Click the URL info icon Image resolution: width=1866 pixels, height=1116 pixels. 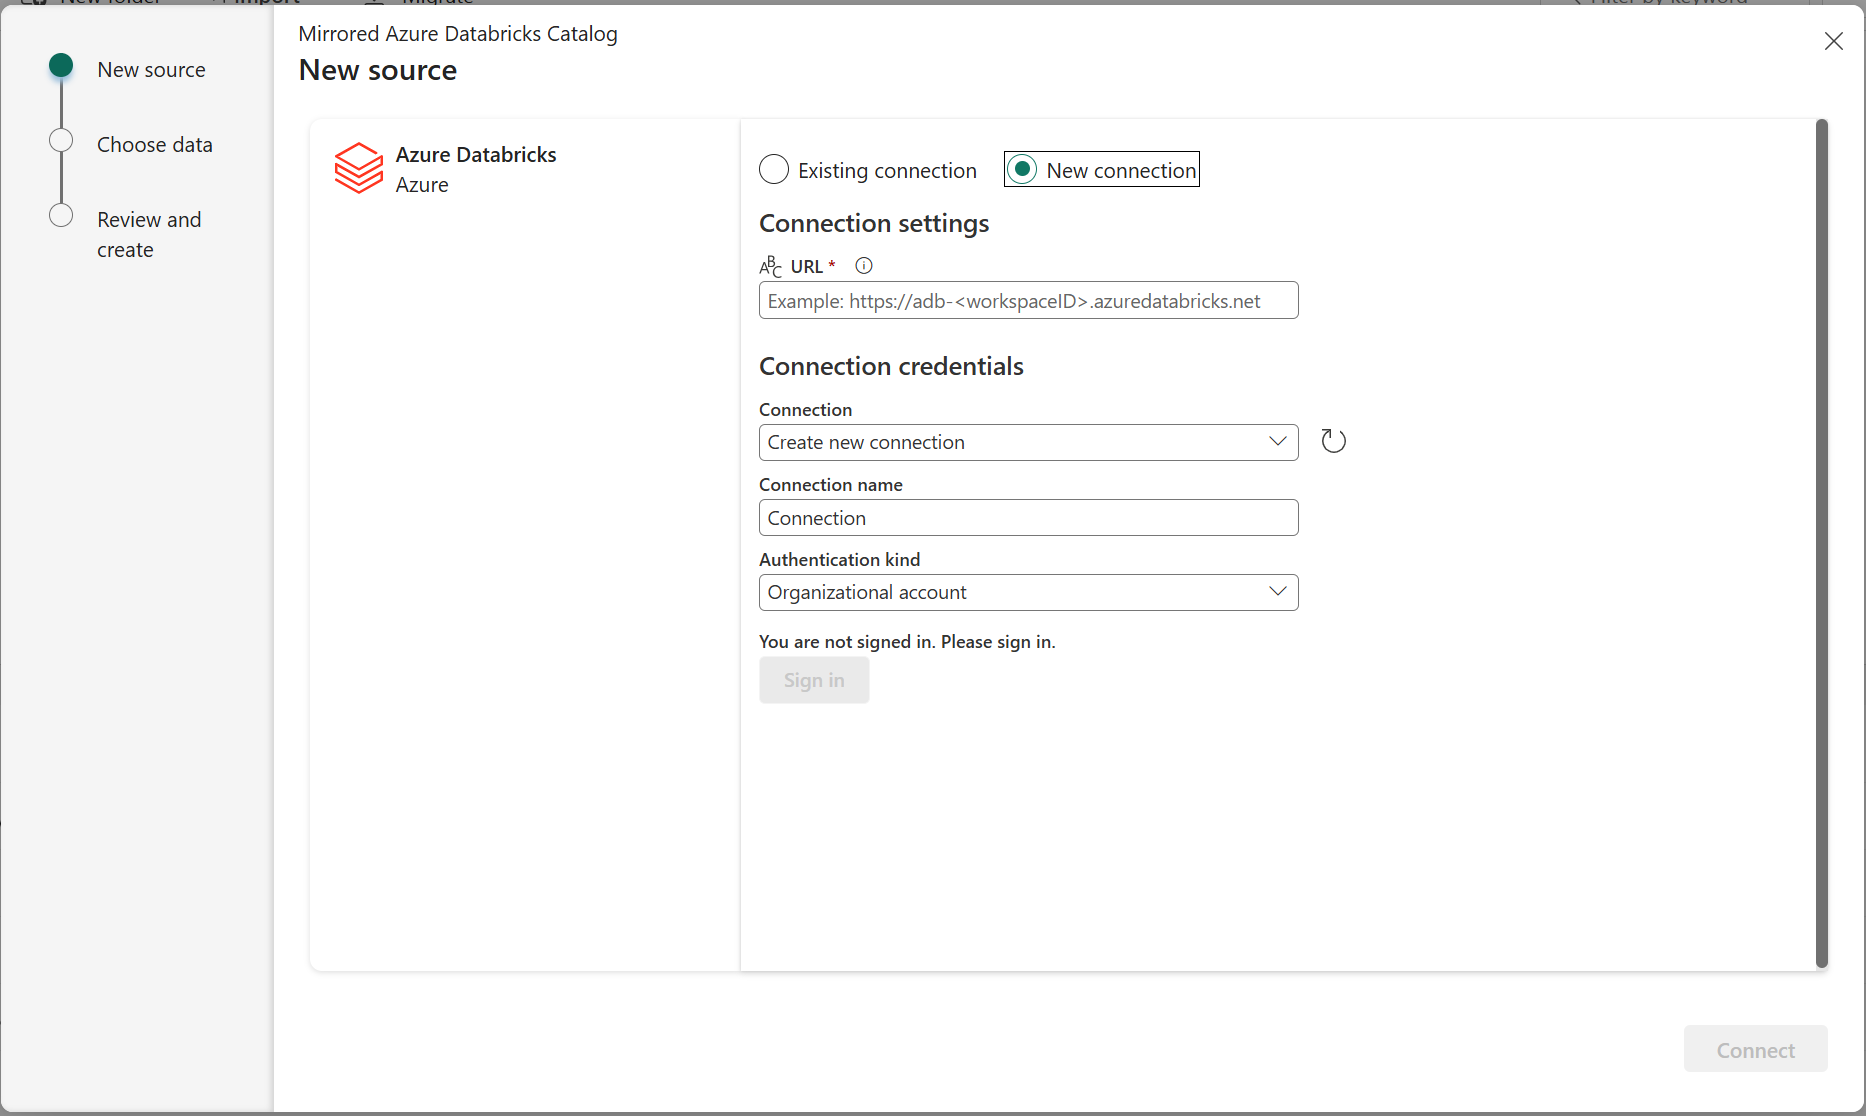click(864, 266)
